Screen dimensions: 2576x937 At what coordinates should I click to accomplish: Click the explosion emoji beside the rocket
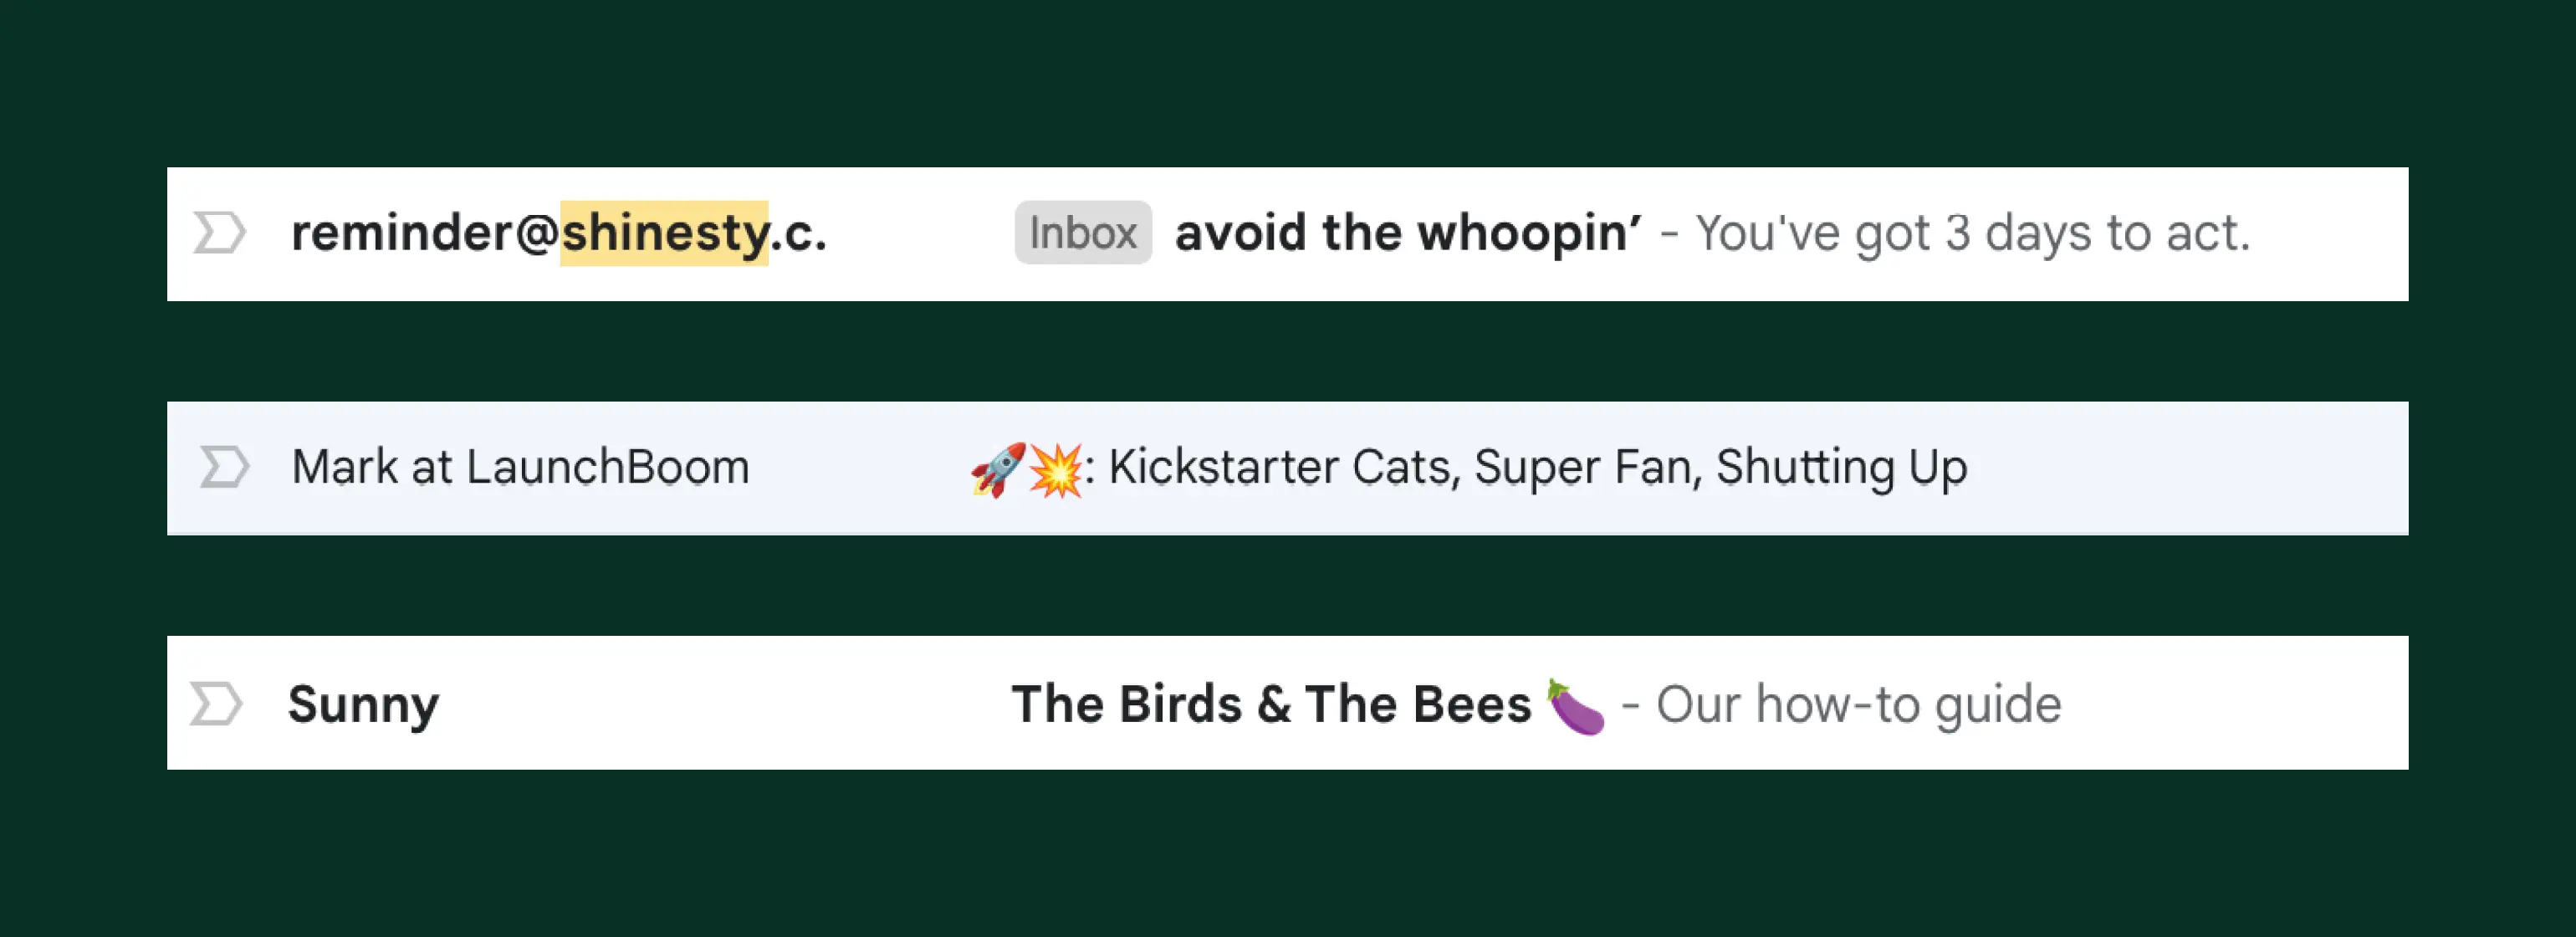point(1055,469)
